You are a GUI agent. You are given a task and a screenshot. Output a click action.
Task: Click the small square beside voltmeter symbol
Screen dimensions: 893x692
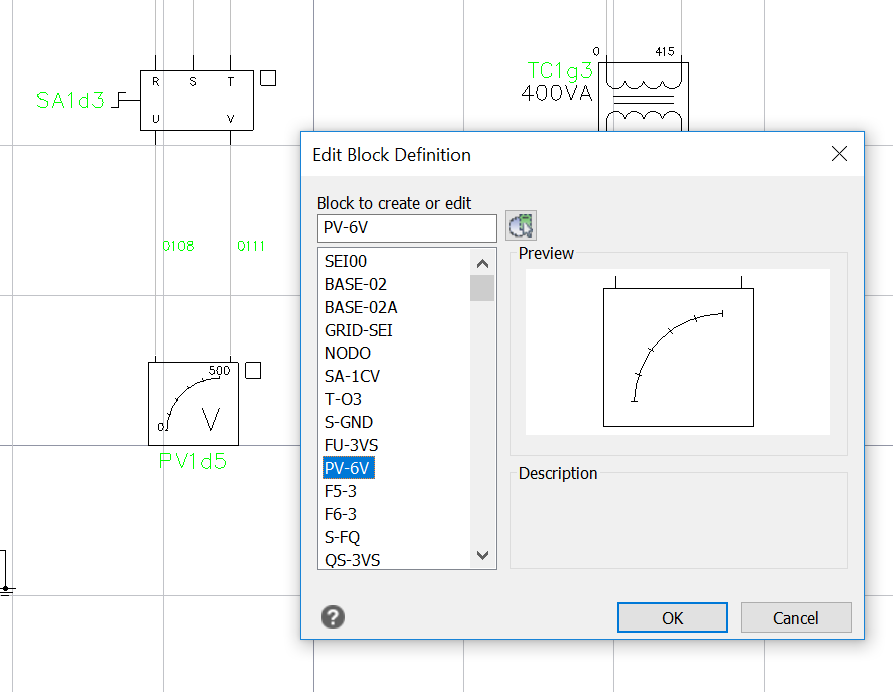tap(253, 371)
